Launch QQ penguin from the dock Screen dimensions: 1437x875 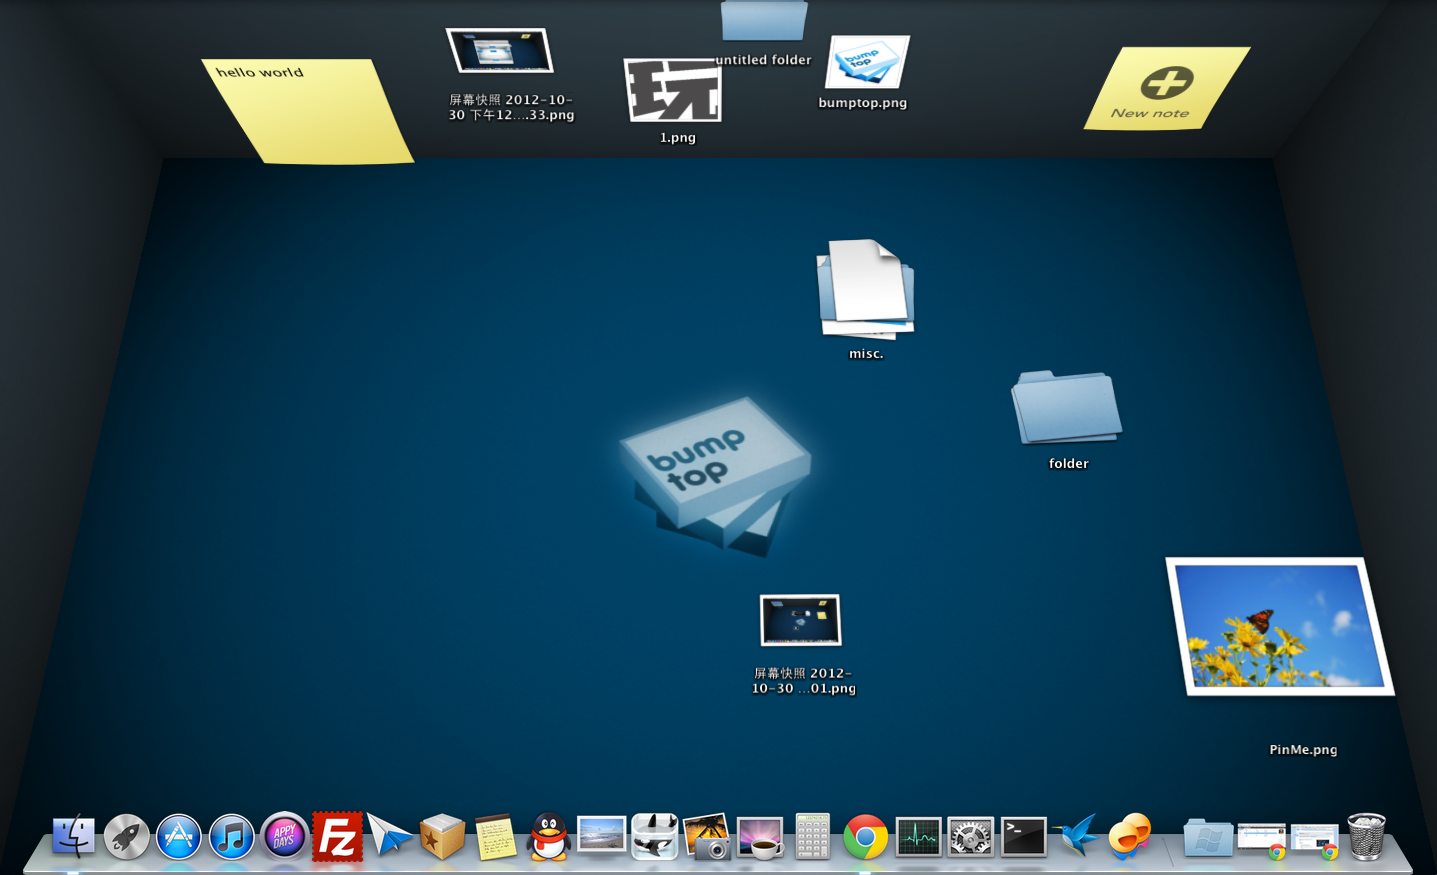[549, 836]
